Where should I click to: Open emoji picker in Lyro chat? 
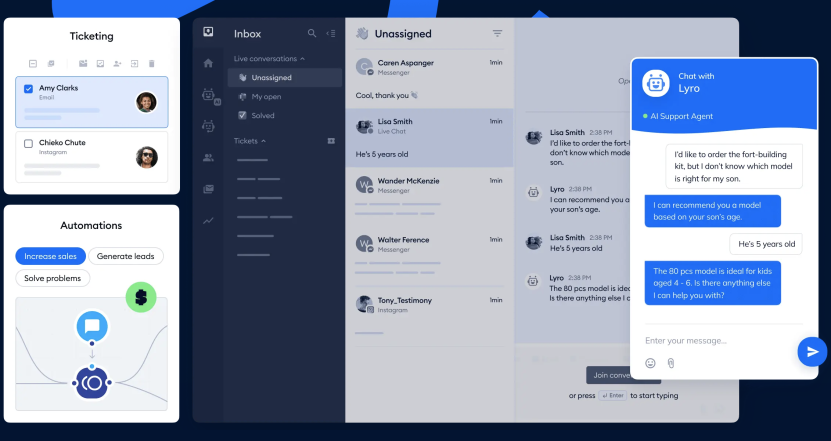click(650, 363)
